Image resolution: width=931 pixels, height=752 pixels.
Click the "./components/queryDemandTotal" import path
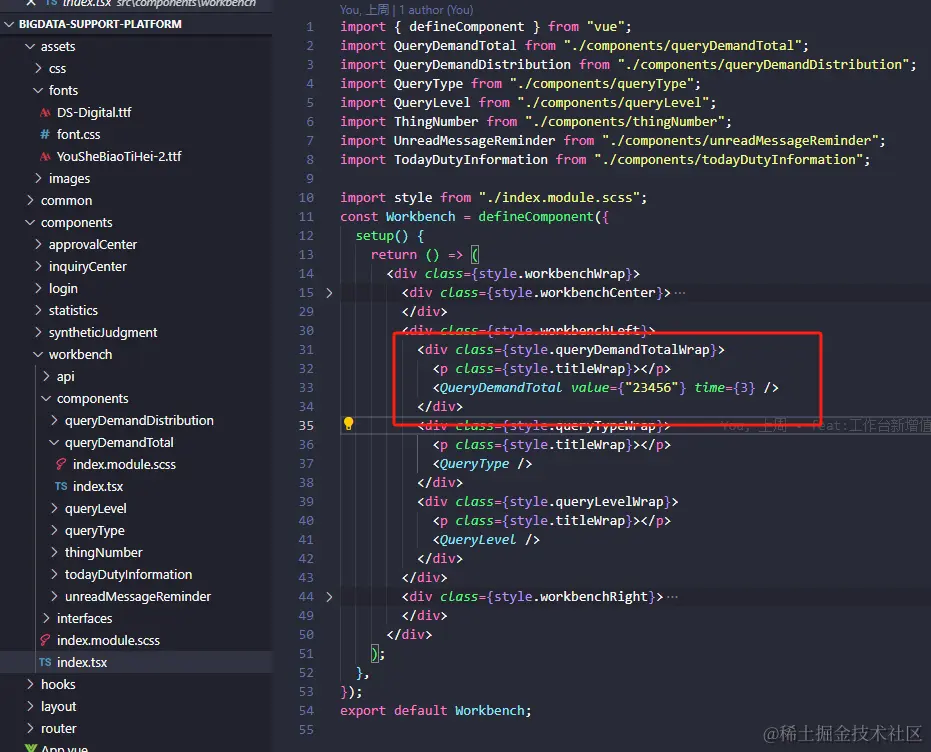point(682,46)
